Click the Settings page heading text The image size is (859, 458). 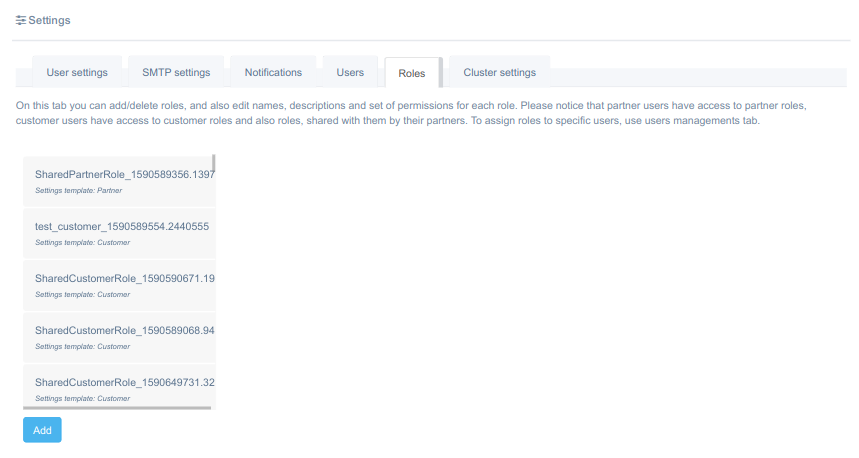[49, 20]
